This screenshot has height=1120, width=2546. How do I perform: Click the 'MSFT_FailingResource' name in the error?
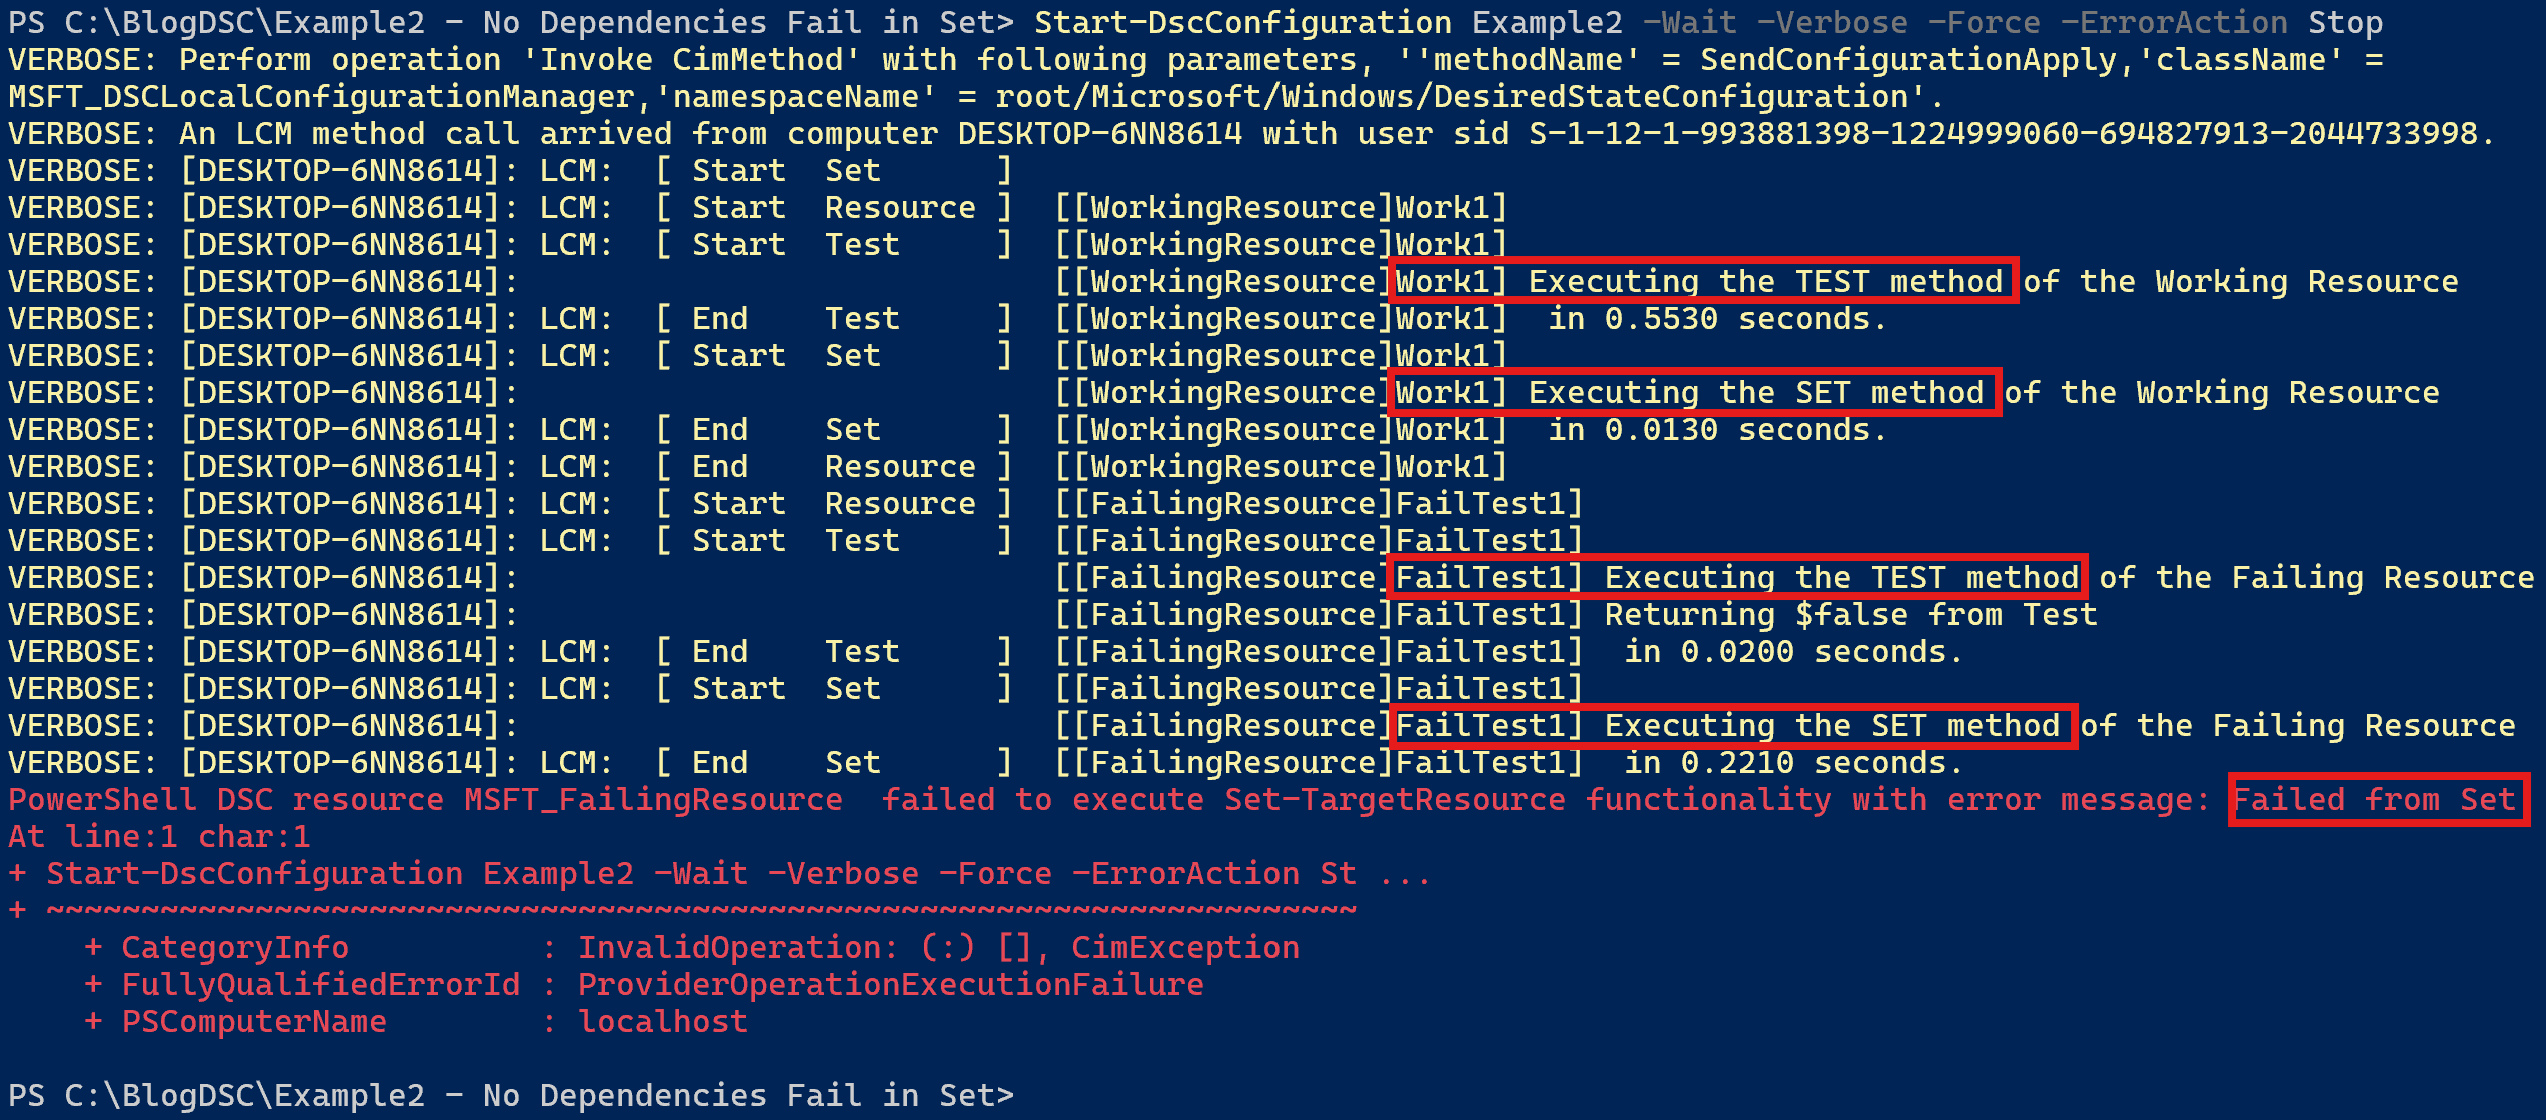[x=654, y=800]
